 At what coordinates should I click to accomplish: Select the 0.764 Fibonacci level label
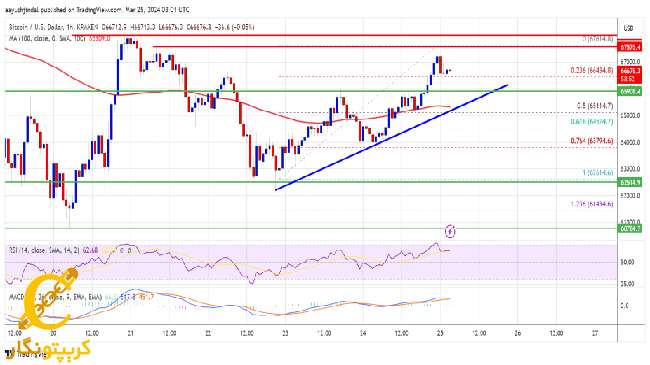[592, 141]
